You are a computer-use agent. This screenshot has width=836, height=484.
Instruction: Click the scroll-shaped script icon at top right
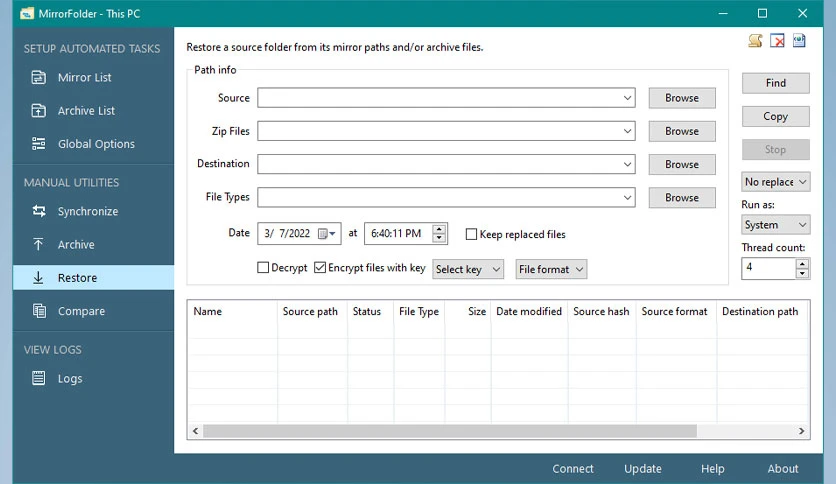[x=755, y=41]
